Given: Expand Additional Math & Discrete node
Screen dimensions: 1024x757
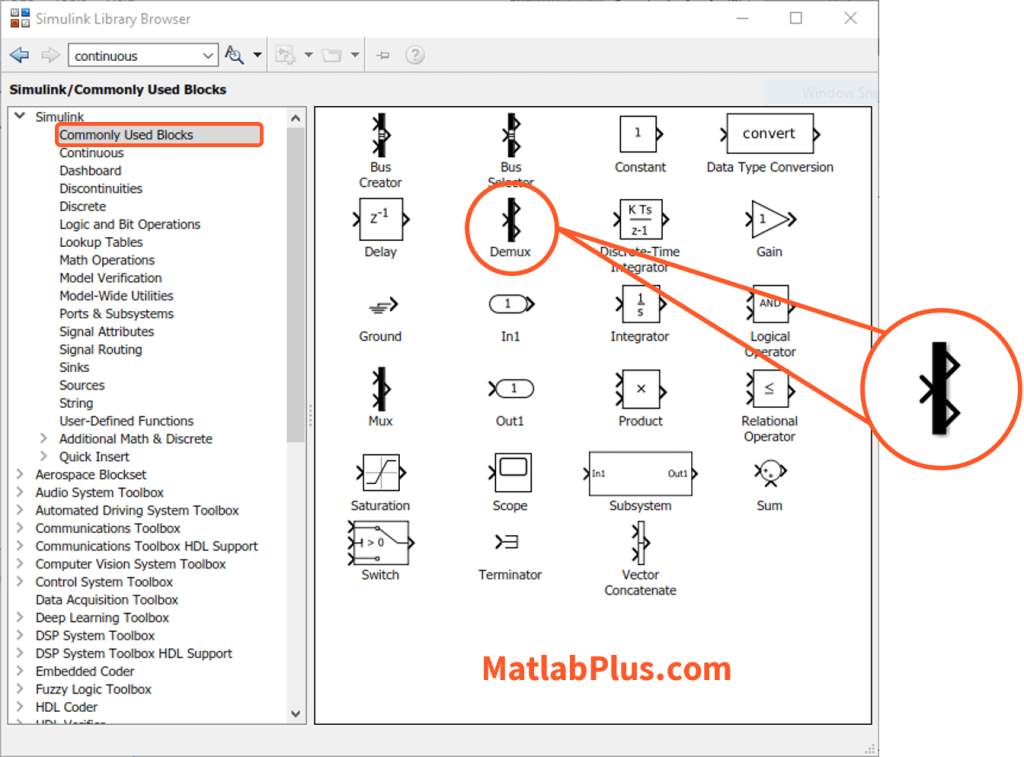Looking at the screenshot, I should tap(43, 439).
